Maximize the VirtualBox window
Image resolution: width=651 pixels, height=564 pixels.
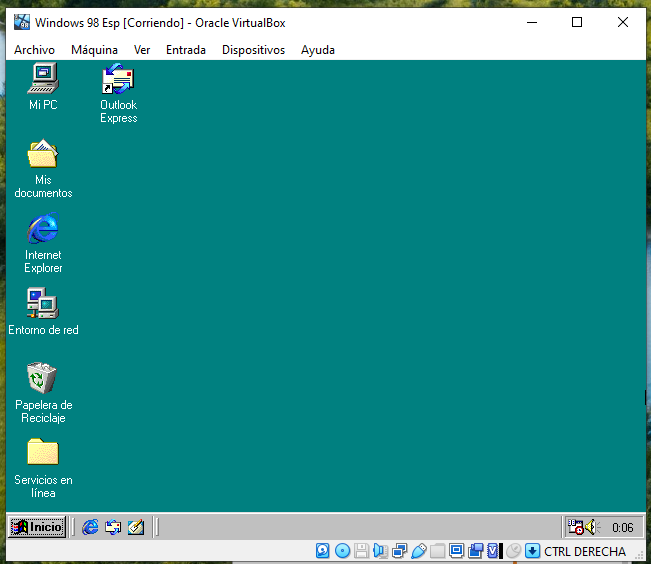577,22
